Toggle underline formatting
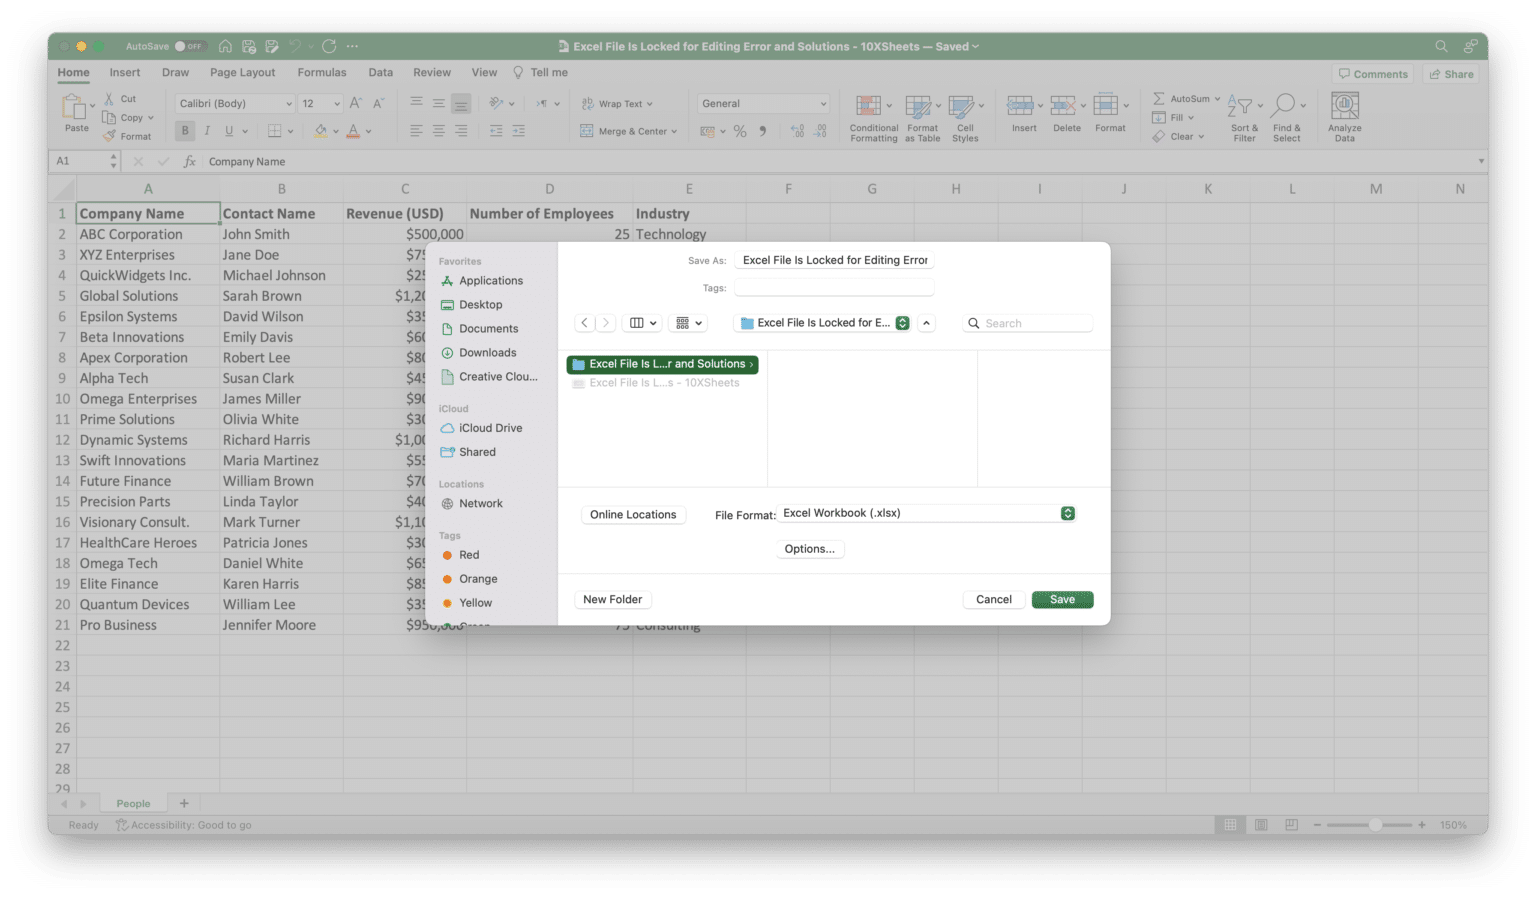 229,130
